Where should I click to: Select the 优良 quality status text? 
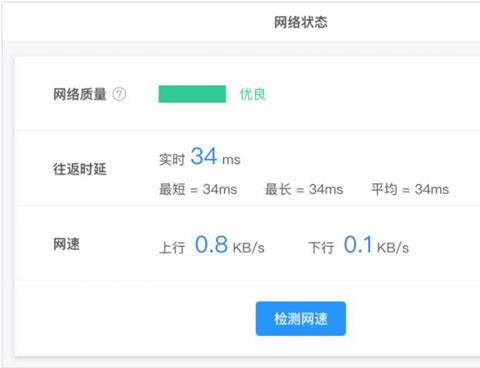[253, 94]
